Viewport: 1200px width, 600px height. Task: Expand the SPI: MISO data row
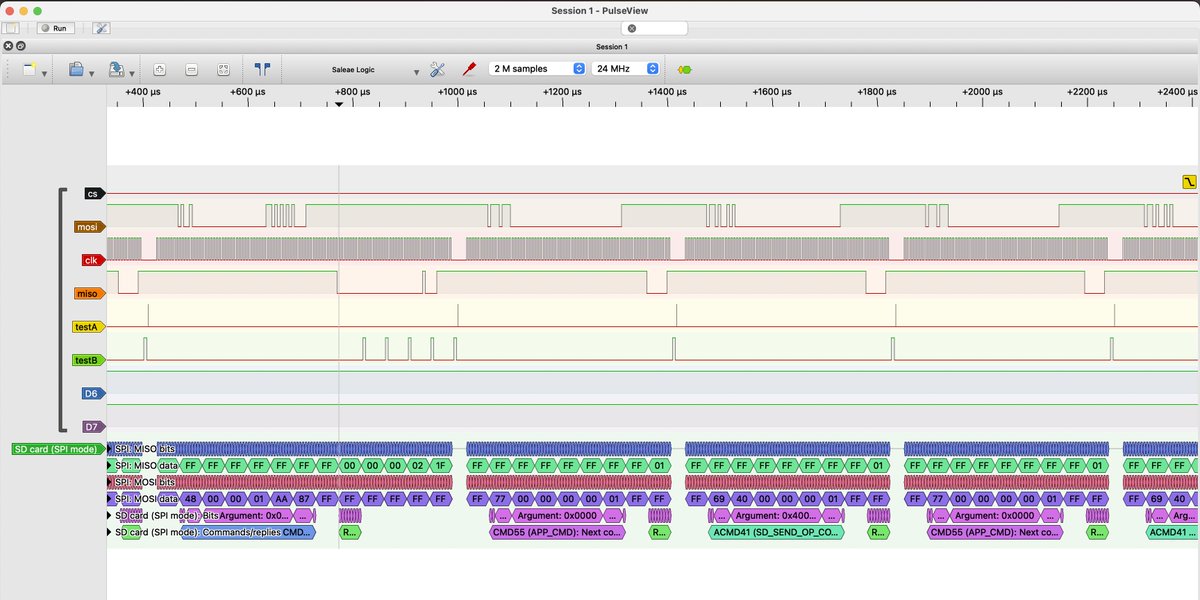pos(110,466)
